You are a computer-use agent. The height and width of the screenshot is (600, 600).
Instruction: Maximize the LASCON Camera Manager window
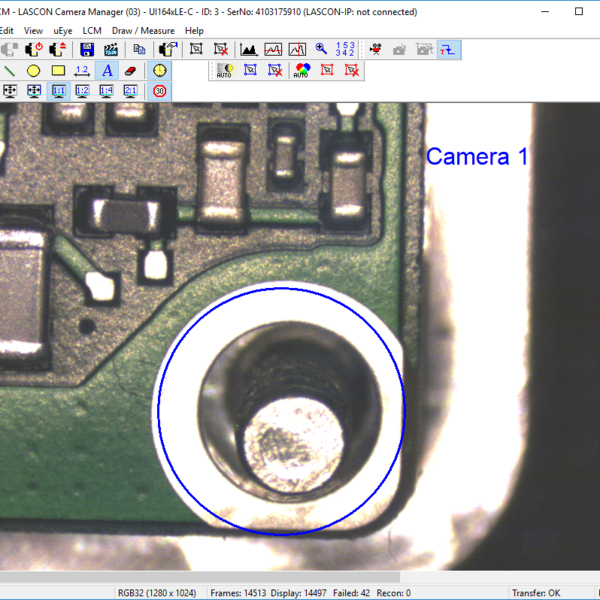coord(579,11)
